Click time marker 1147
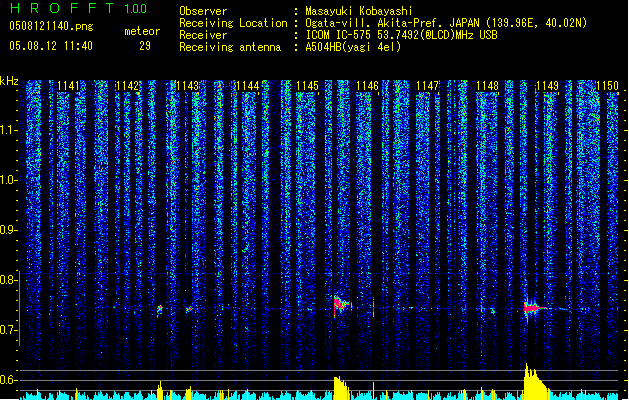Viewport: 629px width, 400px height. pyautogui.click(x=428, y=86)
